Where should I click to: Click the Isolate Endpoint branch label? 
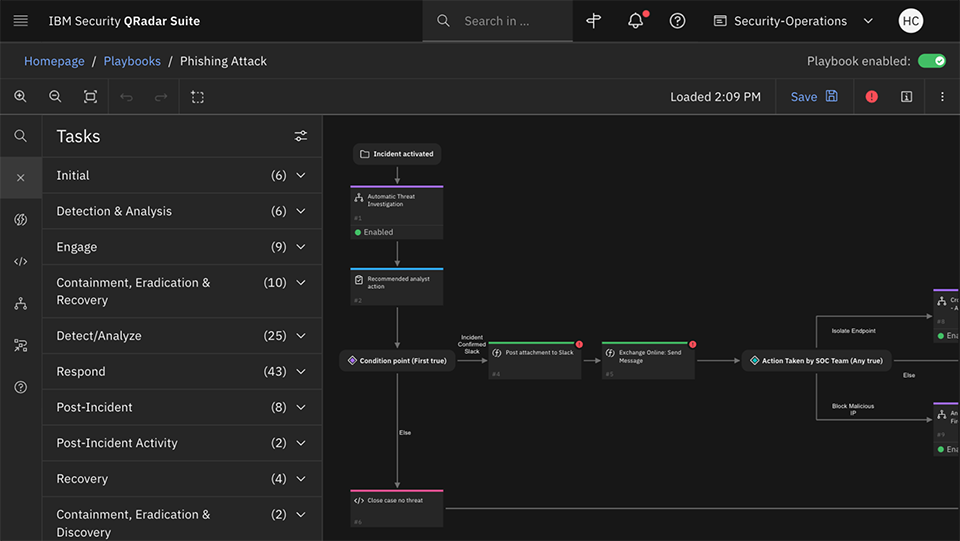coord(853,330)
